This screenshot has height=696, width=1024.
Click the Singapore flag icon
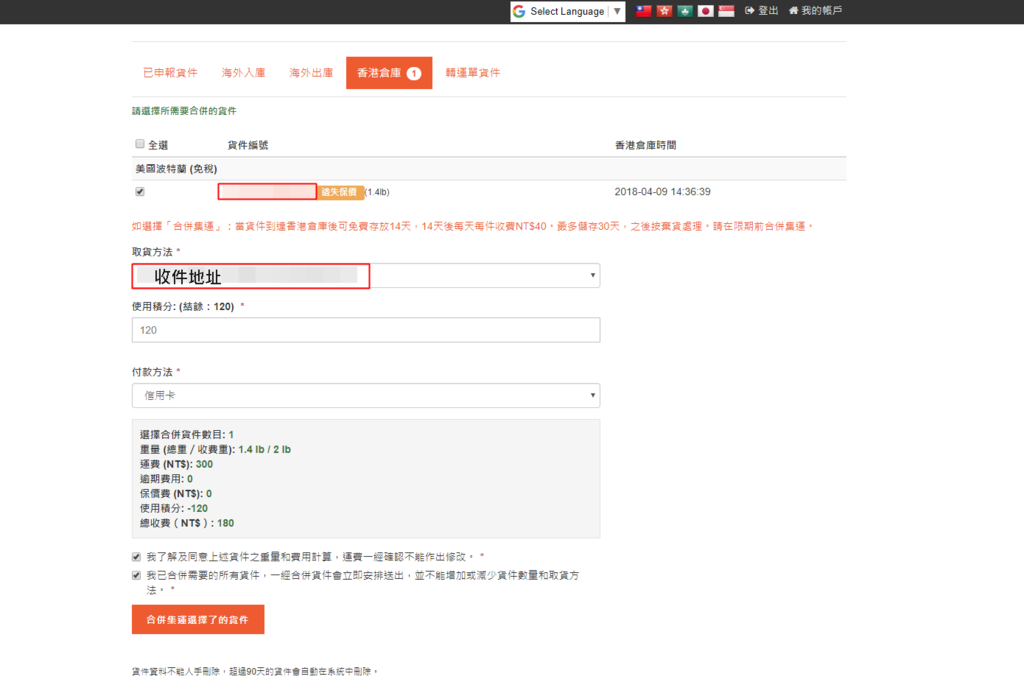click(x=726, y=11)
